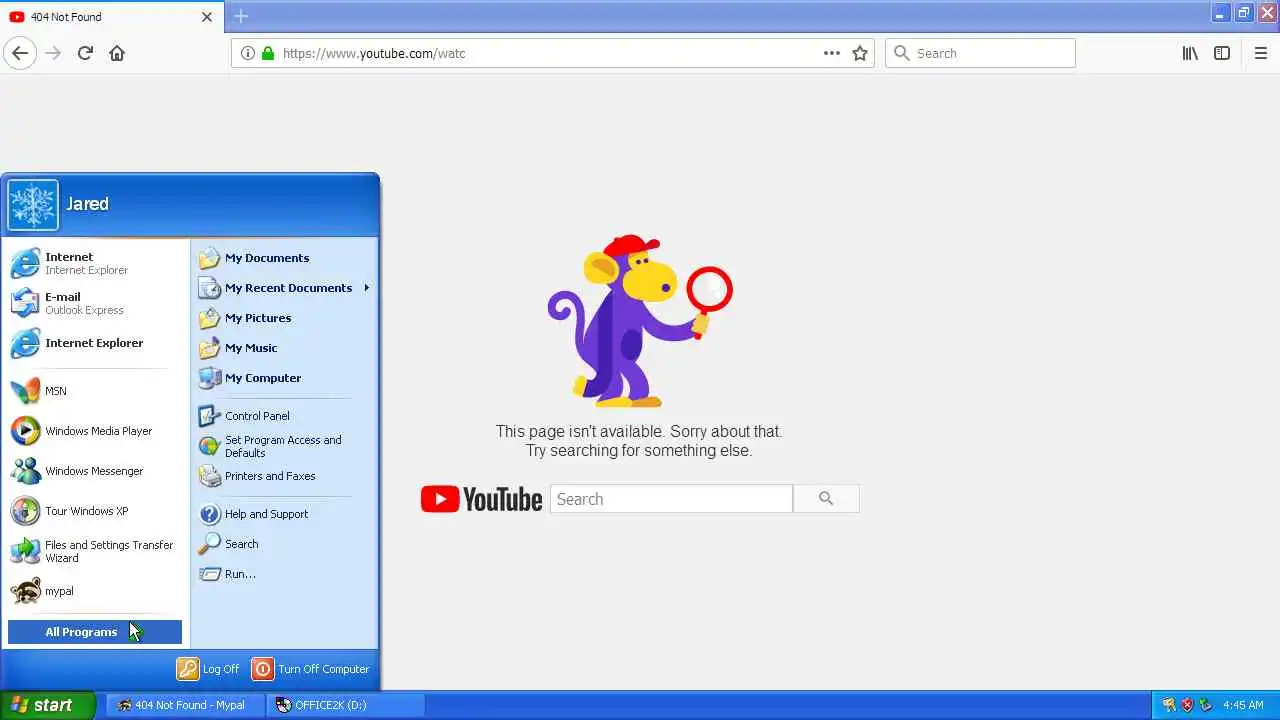Open the Library icon in the toolbar

pos(1190,53)
